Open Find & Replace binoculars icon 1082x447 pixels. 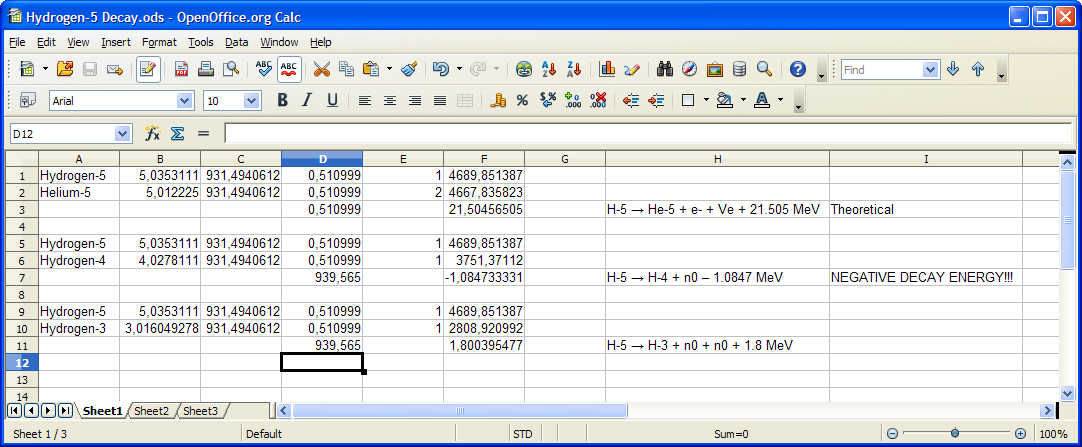[664, 69]
